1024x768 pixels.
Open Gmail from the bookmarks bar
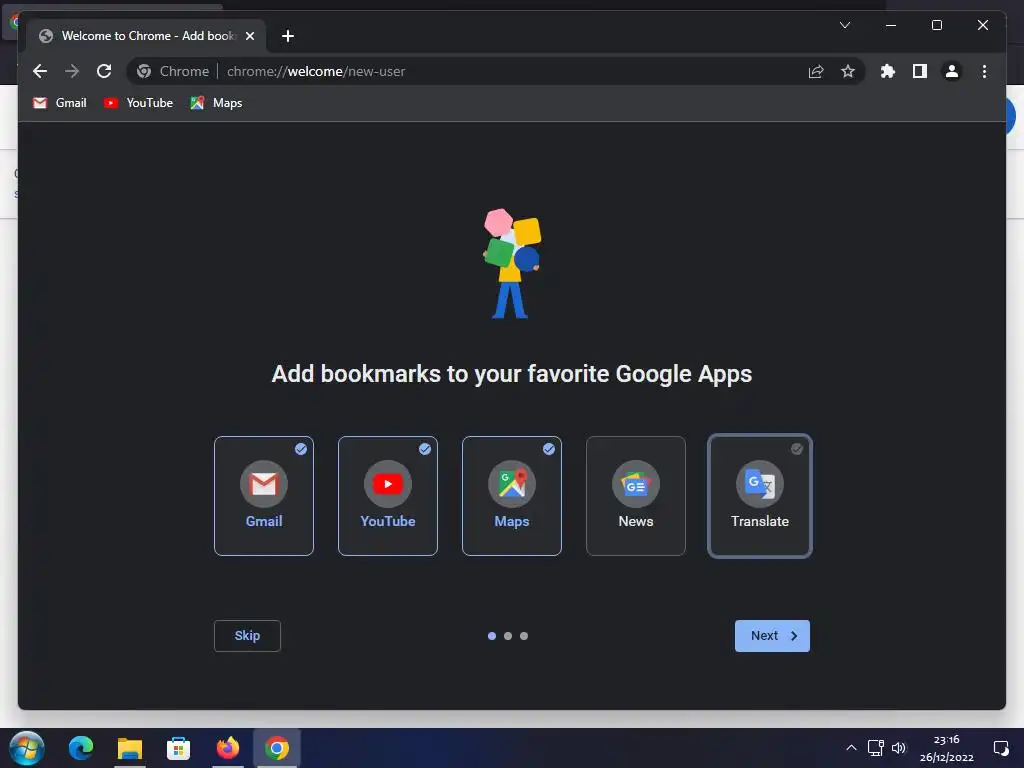click(59, 103)
